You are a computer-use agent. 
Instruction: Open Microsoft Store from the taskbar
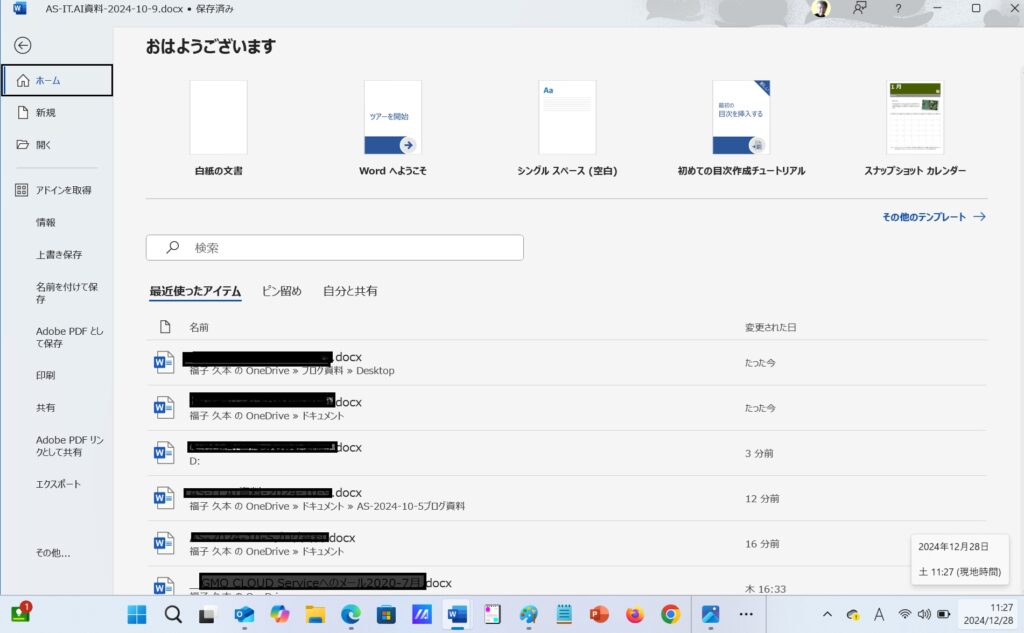386,615
